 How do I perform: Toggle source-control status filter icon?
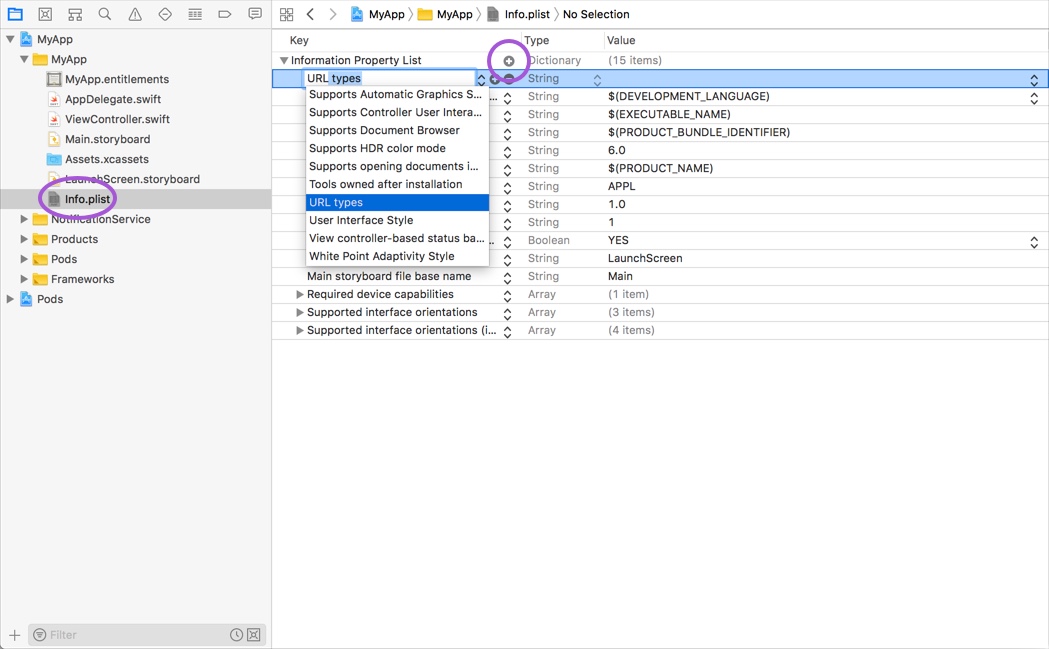[254, 635]
